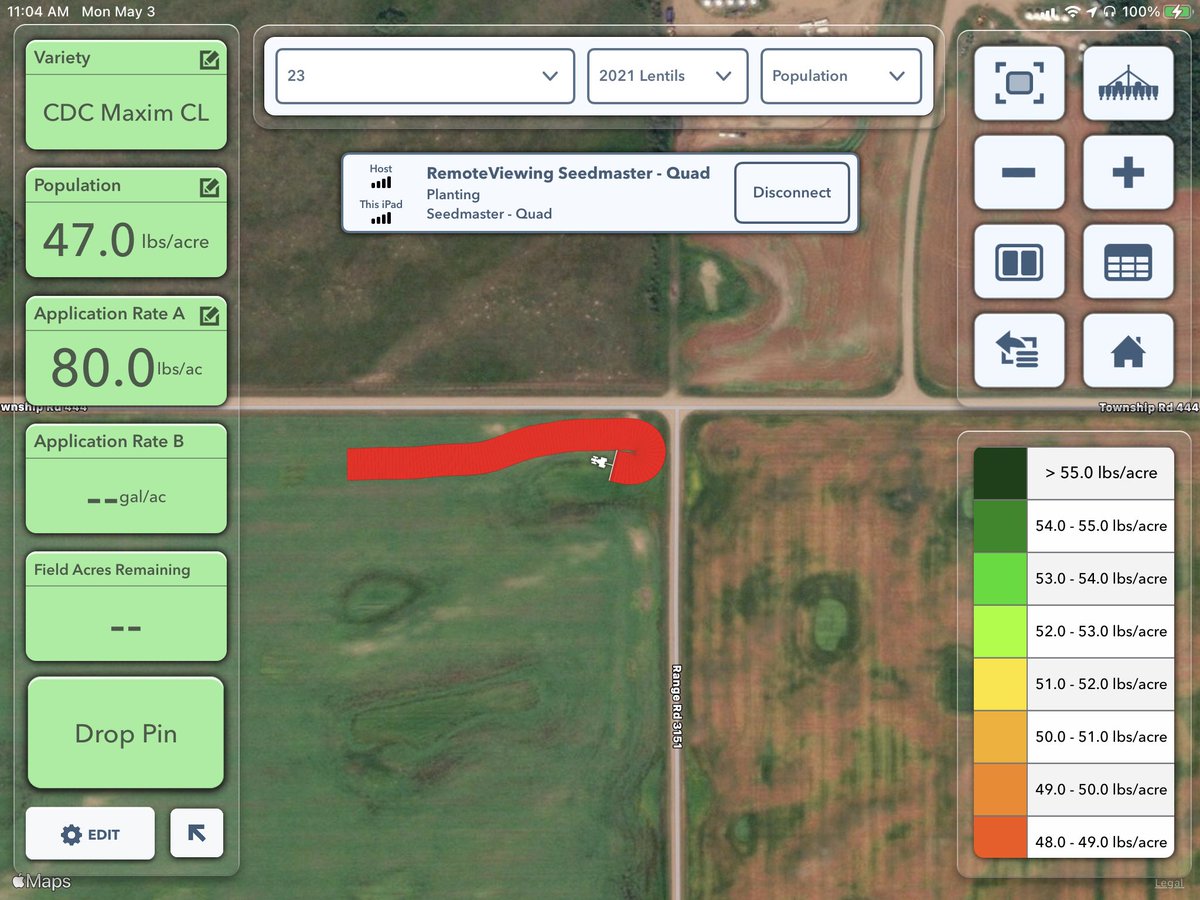Open the 2021 Lentils crop dropdown
The image size is (1200, 900).
pyautogui.click(x=667, y=76)
